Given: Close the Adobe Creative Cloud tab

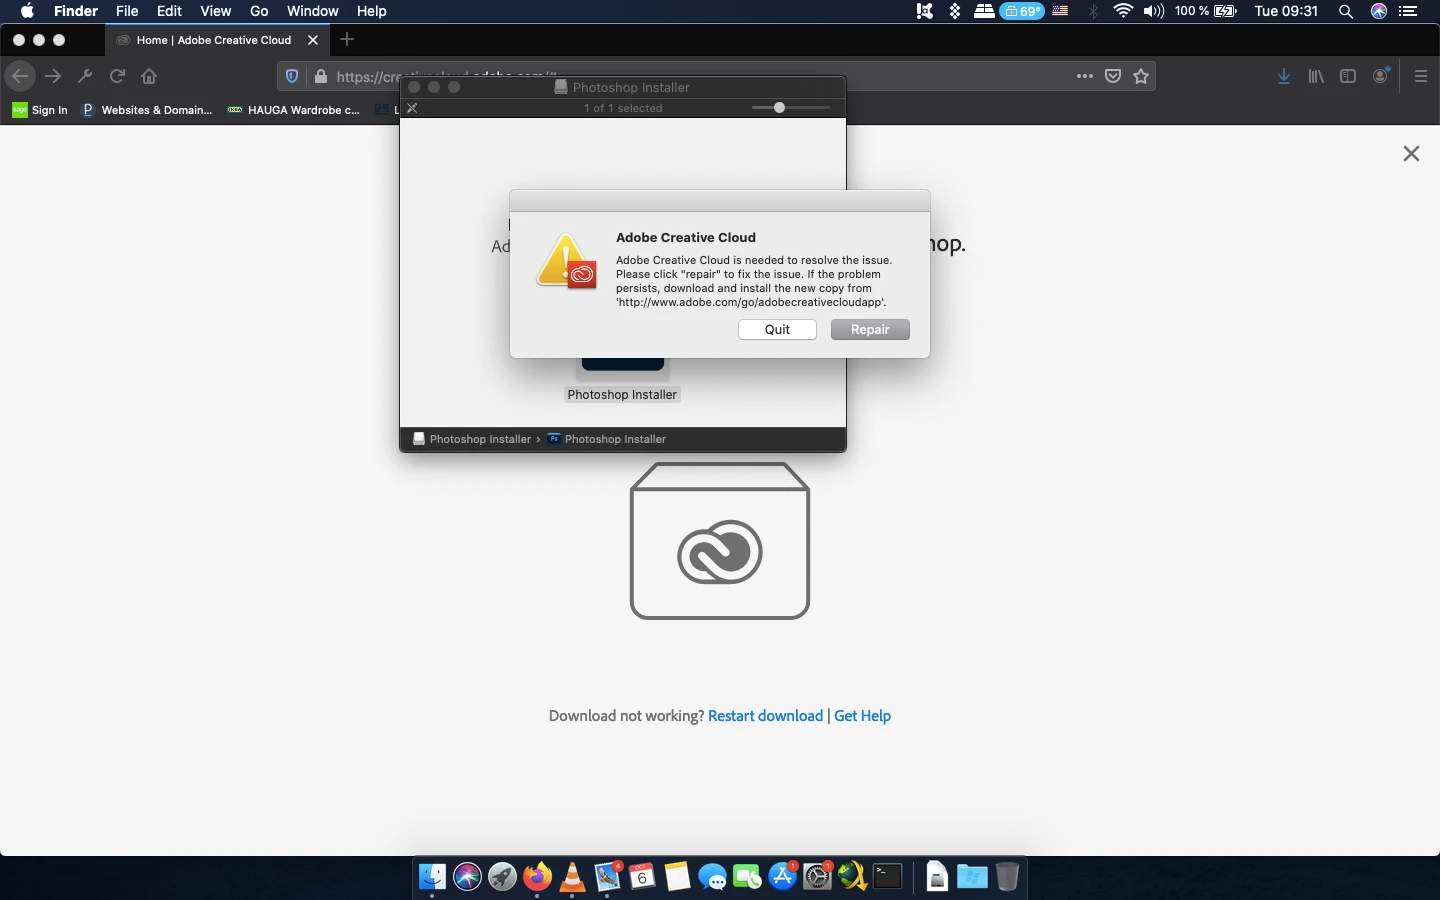Looking at the screenshot, I should pos(313,40).
